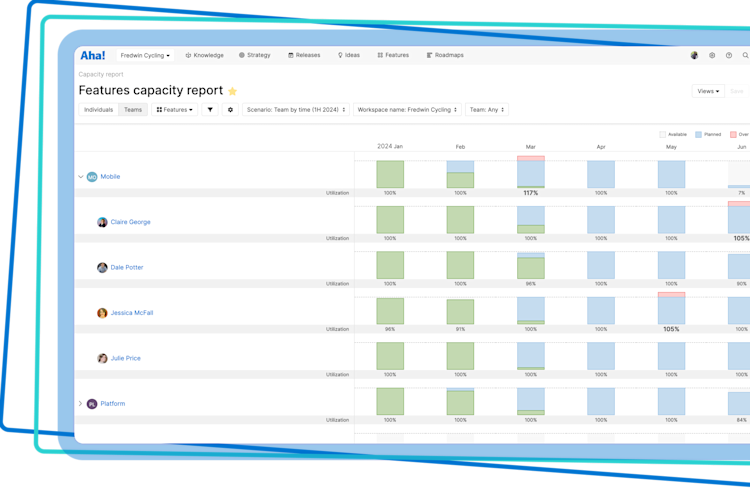Screen dimensions: 750x489
Task: Click Claire George's February capacity bar
Action: point(461,220)
